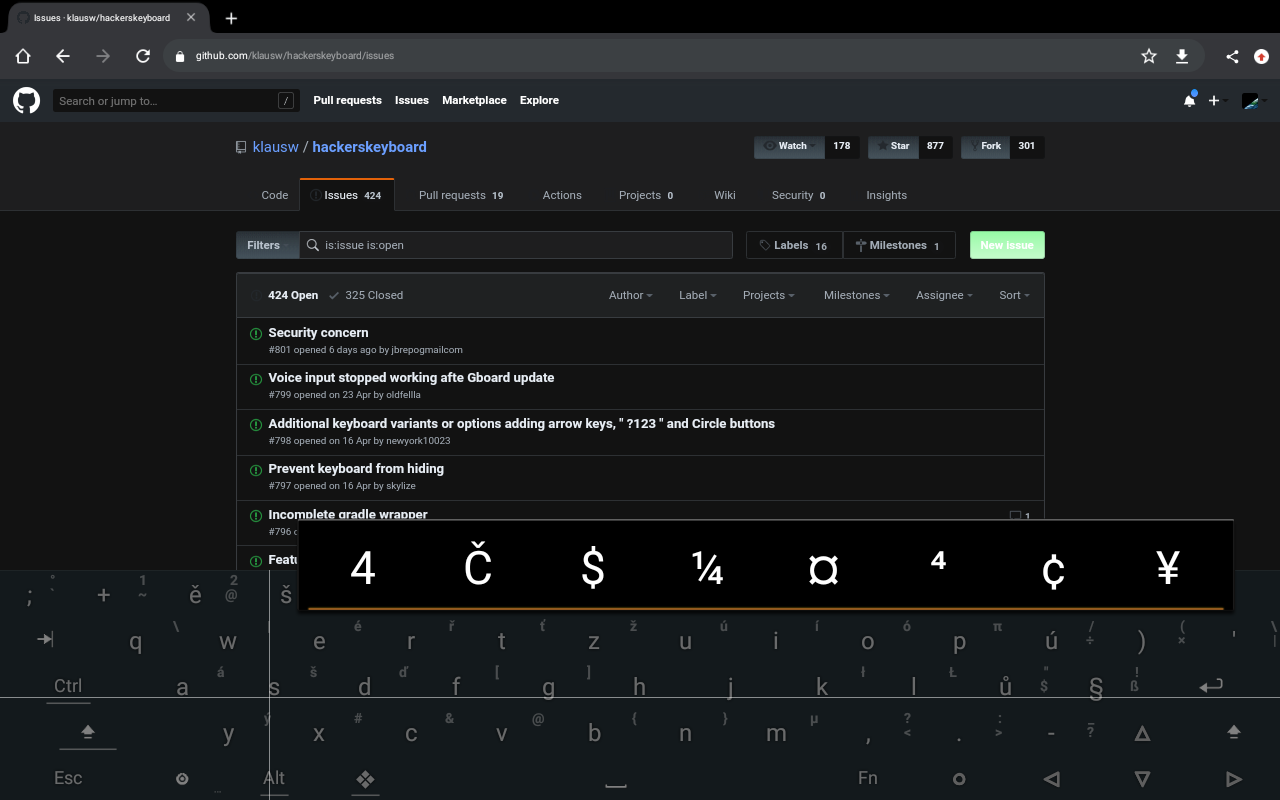
Task: Close the Issues browser tab
Action: point(191,17)
